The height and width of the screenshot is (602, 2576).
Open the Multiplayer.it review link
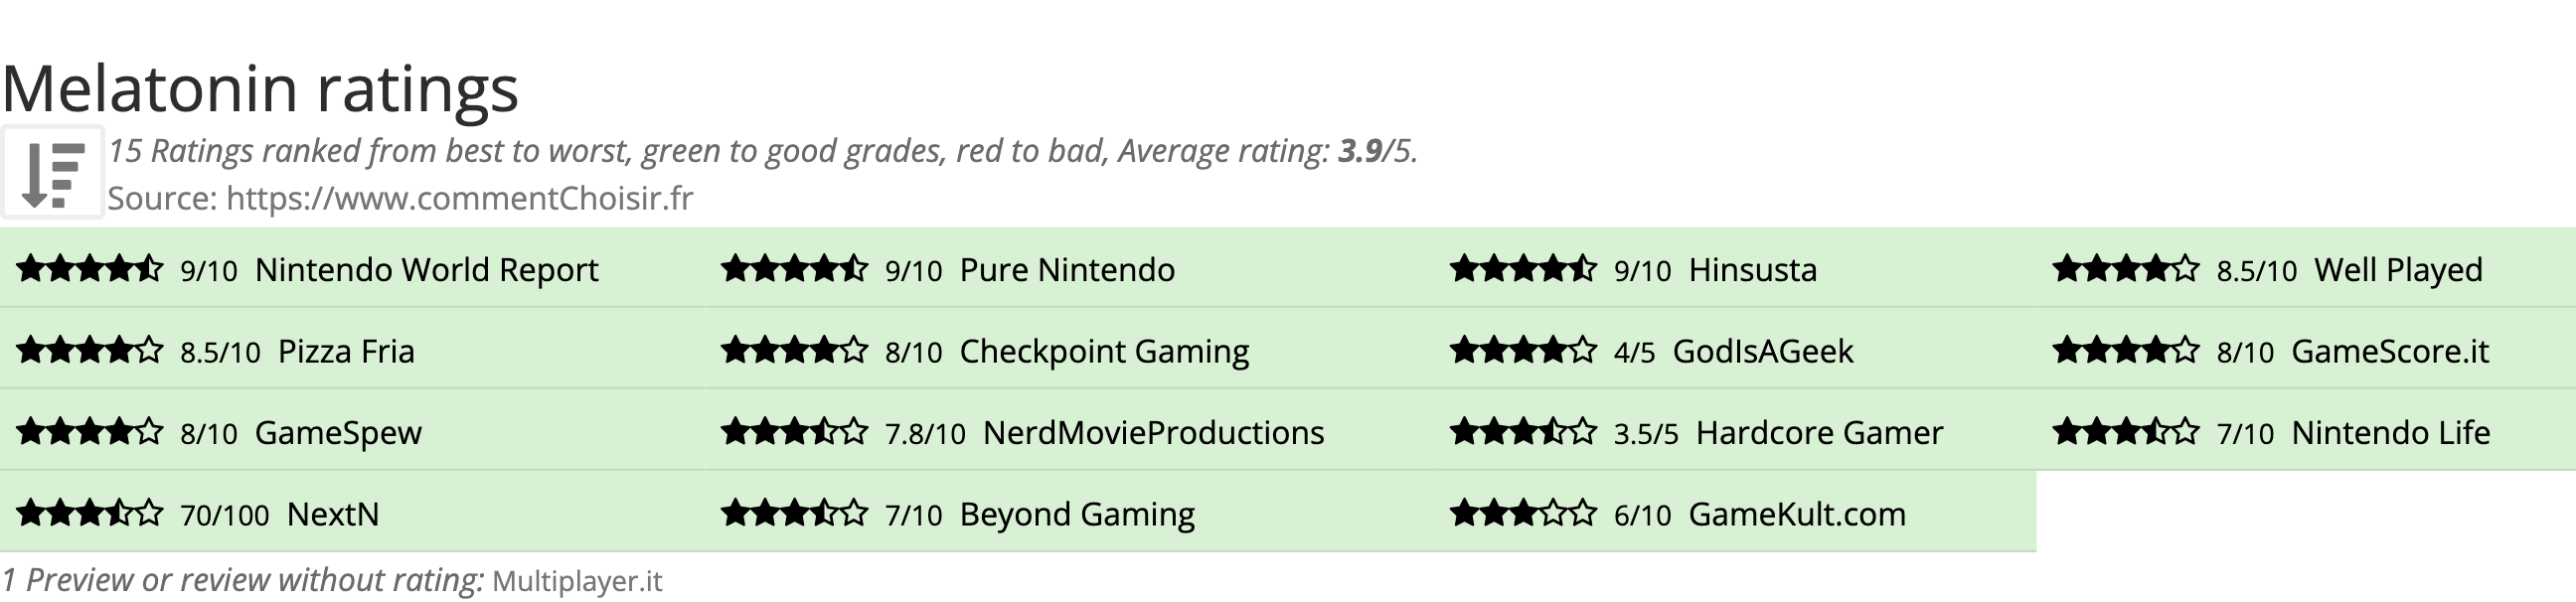[x=577, y=581]
